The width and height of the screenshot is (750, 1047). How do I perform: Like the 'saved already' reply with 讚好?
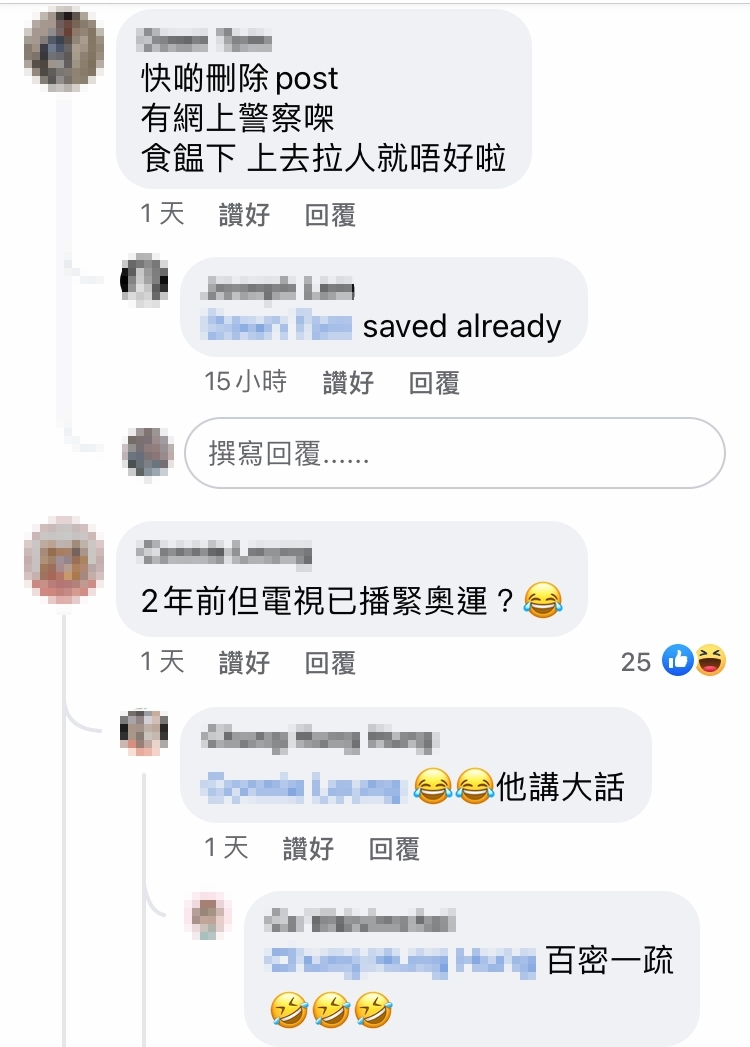[348, 383]
